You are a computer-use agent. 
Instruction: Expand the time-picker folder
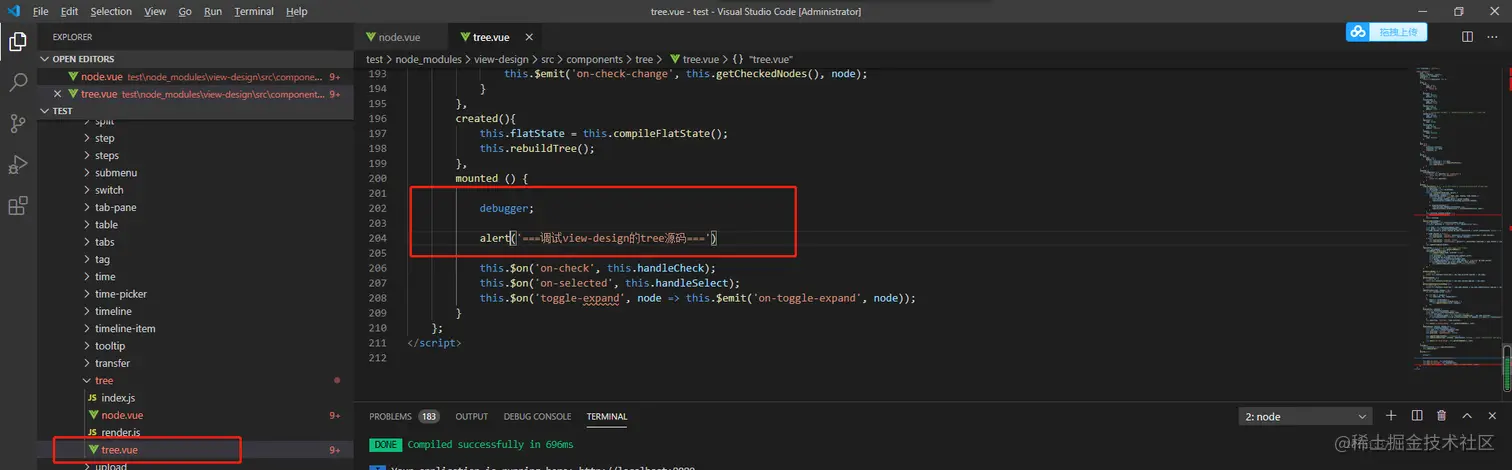[x=121, y=294]
